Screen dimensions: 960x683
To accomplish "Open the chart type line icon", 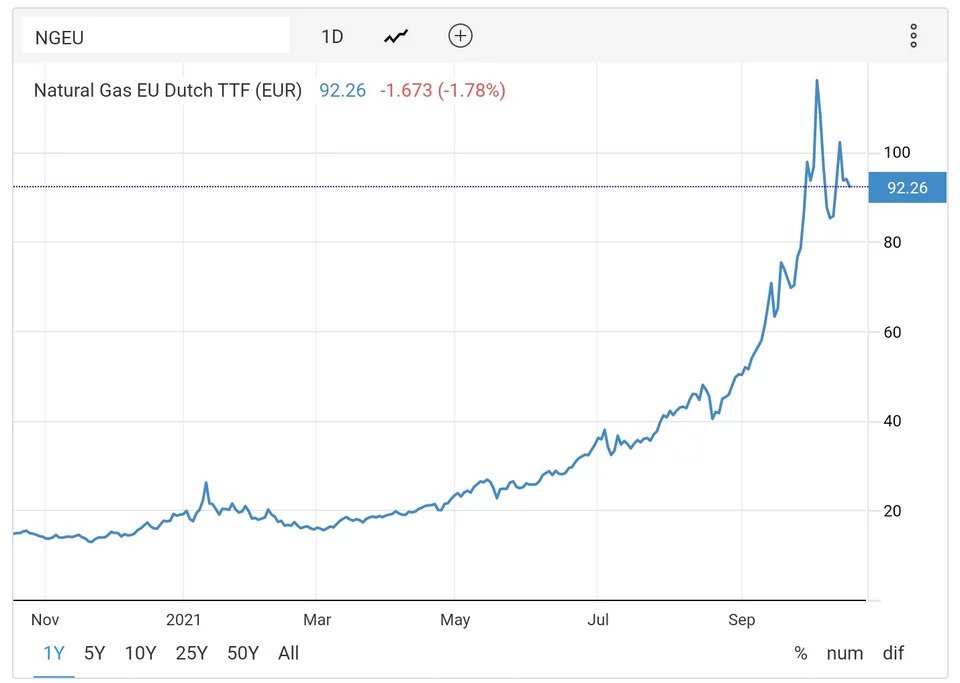I will coord(396,37).
